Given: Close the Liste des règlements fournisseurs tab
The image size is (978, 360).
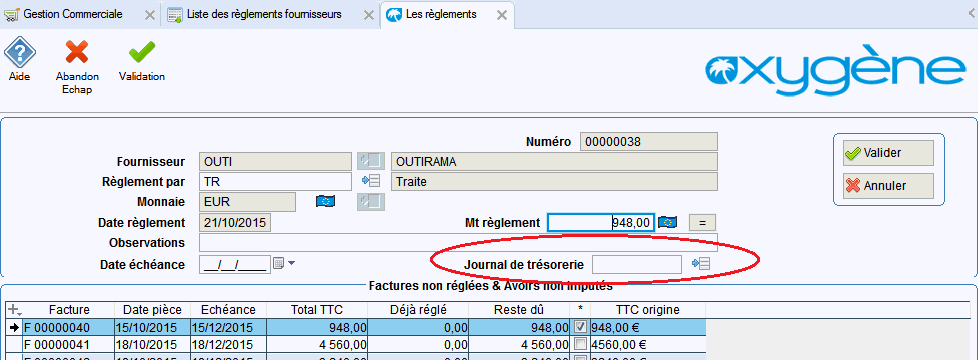Looking at the screenshot, I should pos(370,15).
